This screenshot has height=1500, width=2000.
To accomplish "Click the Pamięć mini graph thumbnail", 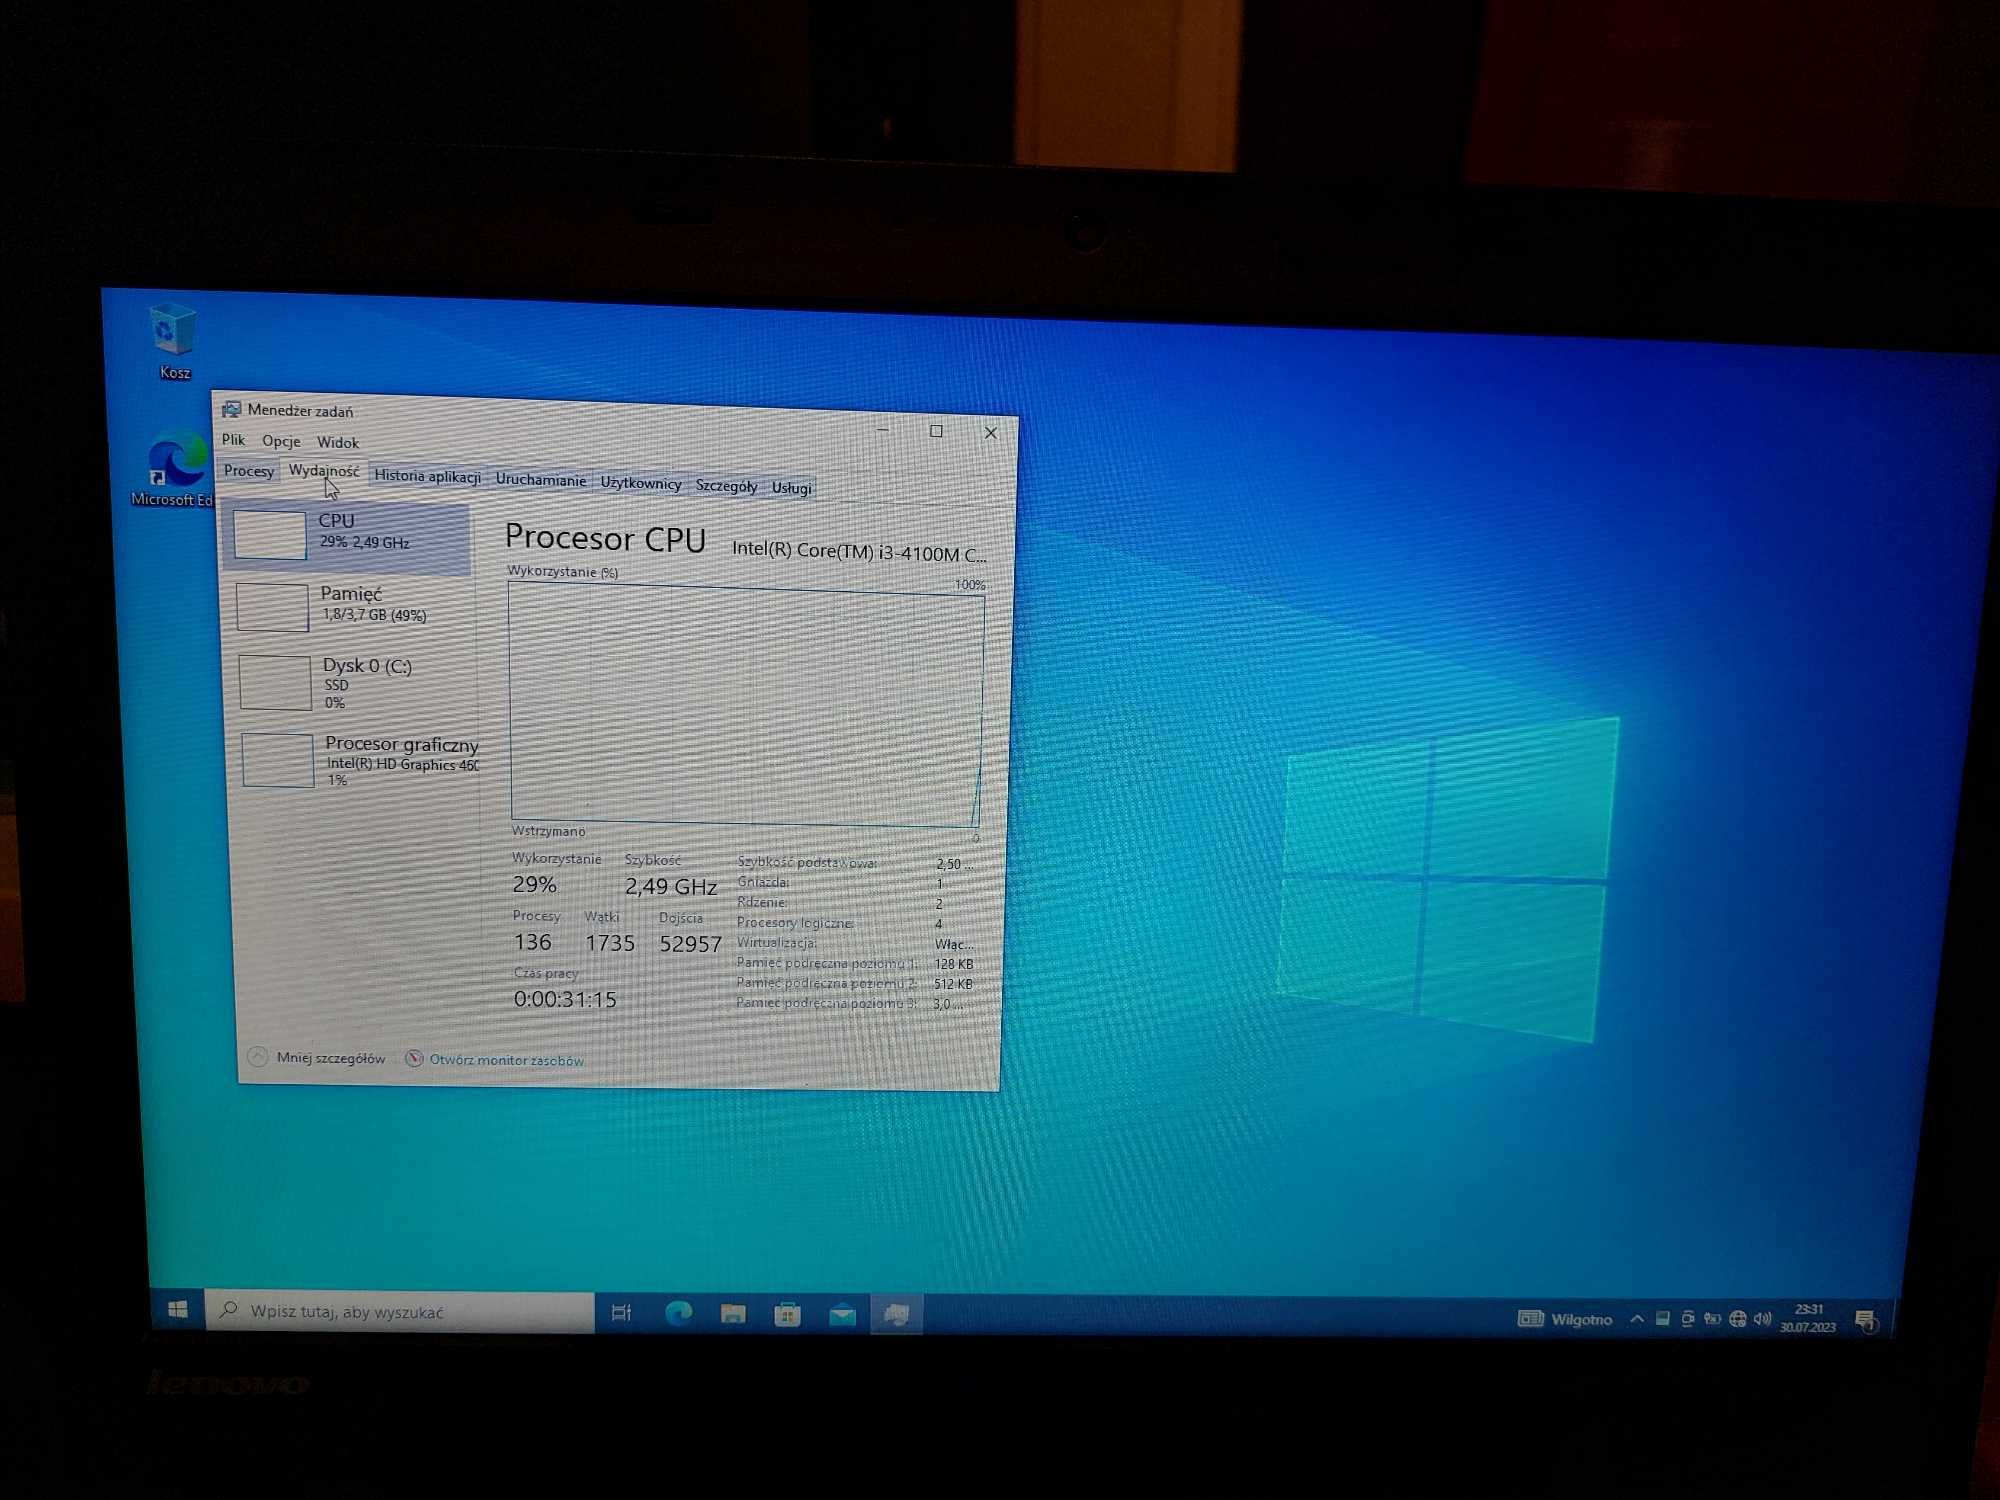I will click(x=272, y=607).
